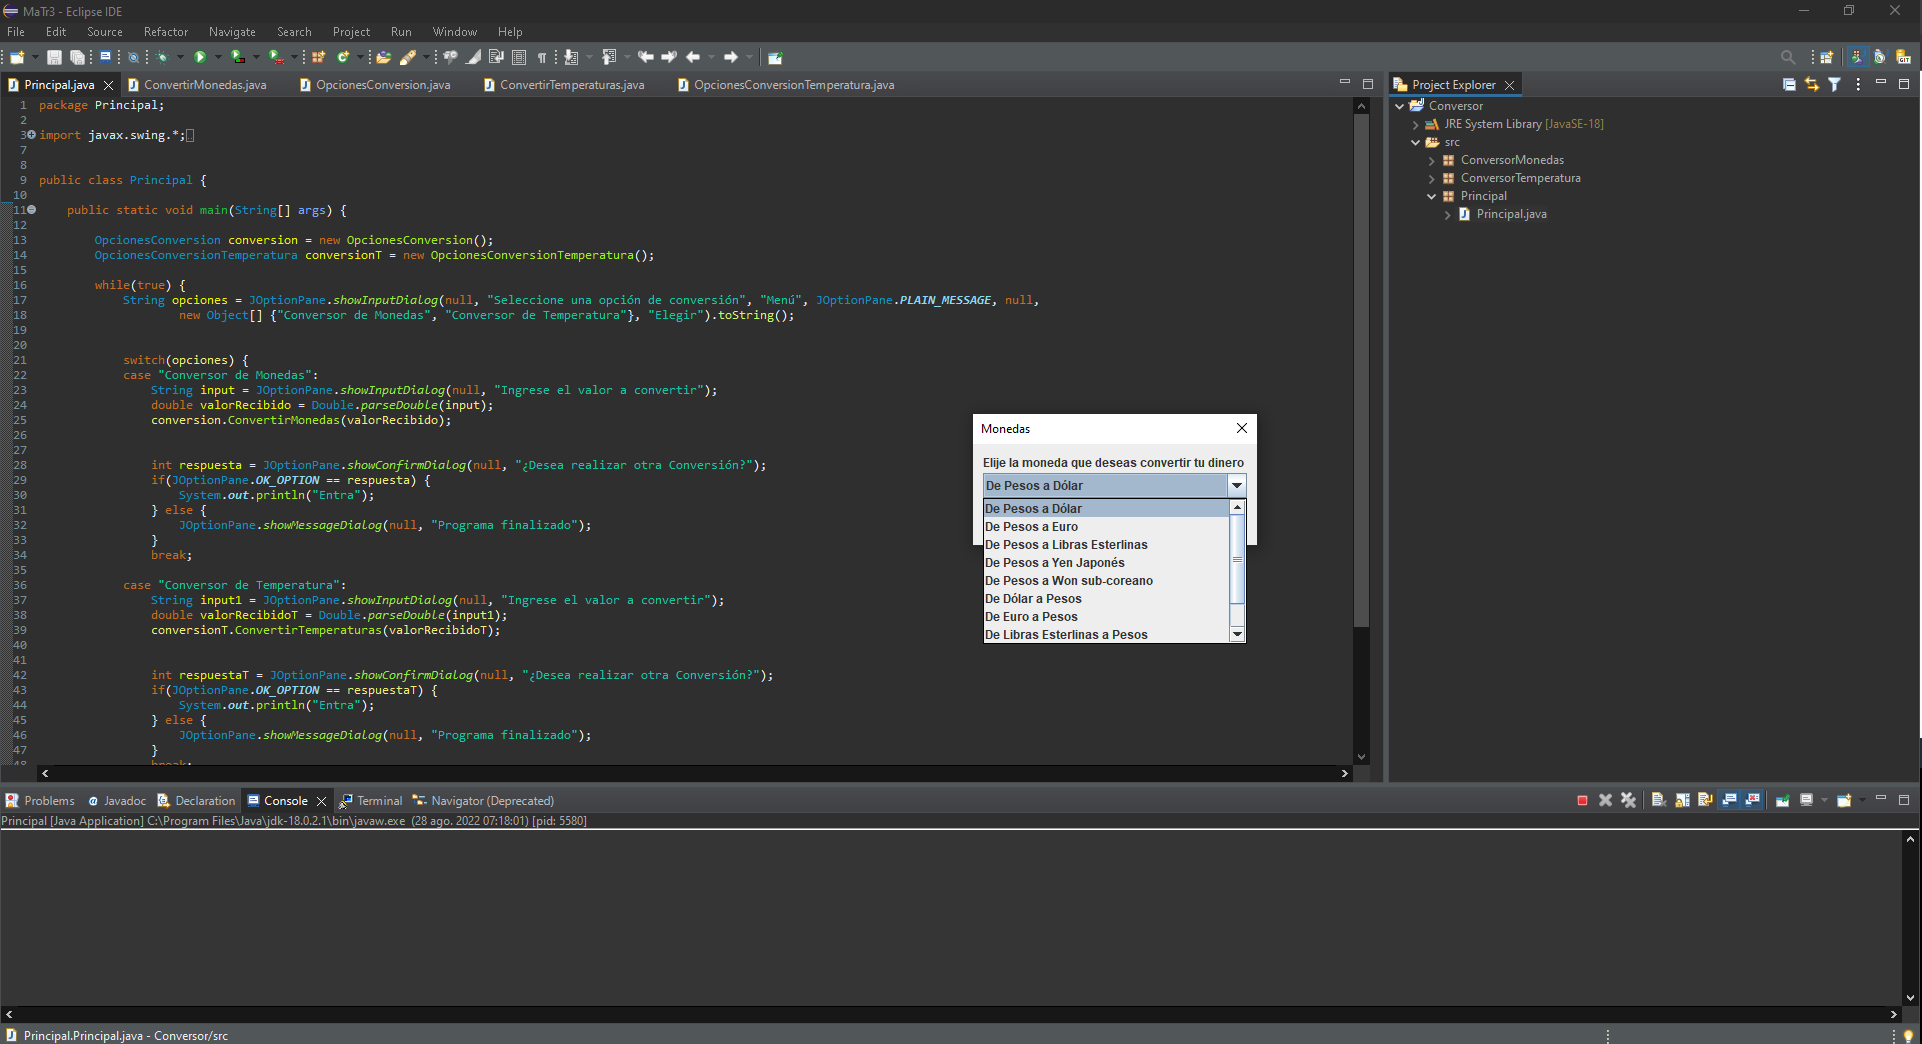The image size is (1922, 1044).
Task: Open the Problems tab
Action: (x=40, y=801)
